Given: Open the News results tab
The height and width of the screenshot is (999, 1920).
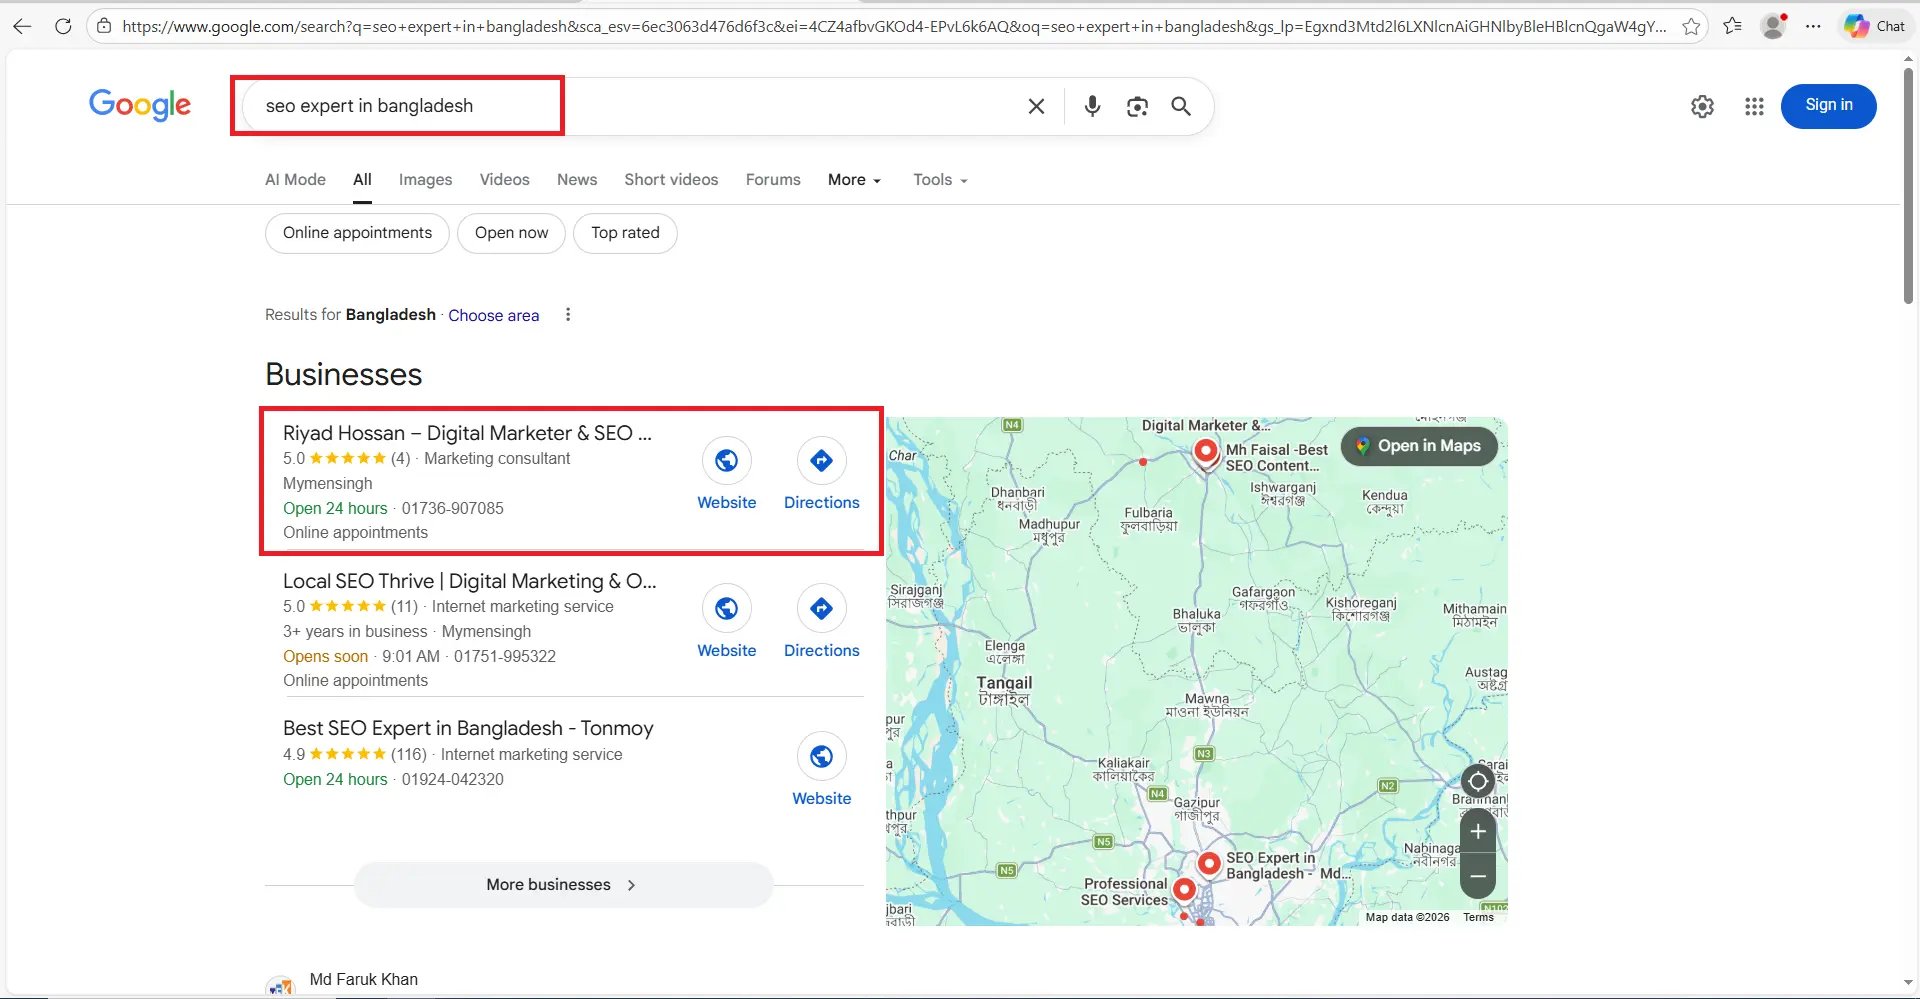Looking at the screenshot, I should tap(576, 179).
